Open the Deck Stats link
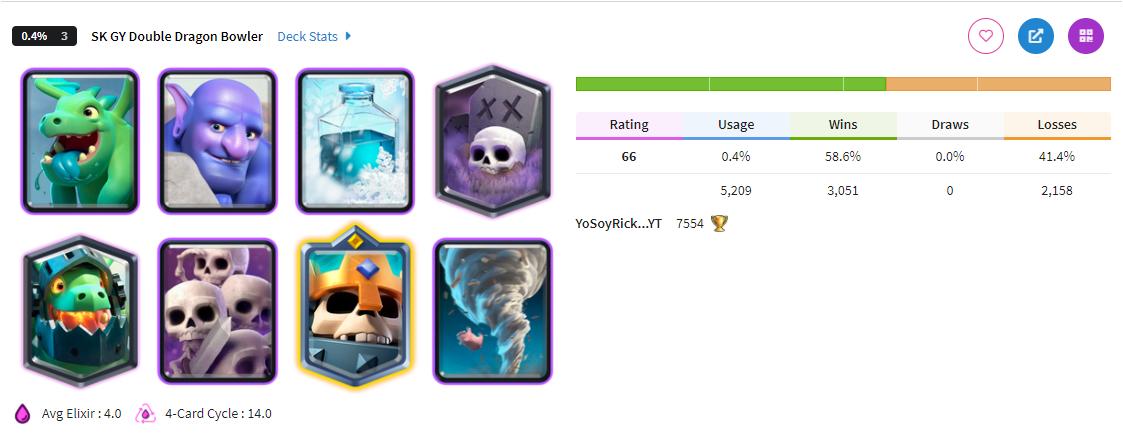Viewport: 1123px width, 438px height. 307,36
